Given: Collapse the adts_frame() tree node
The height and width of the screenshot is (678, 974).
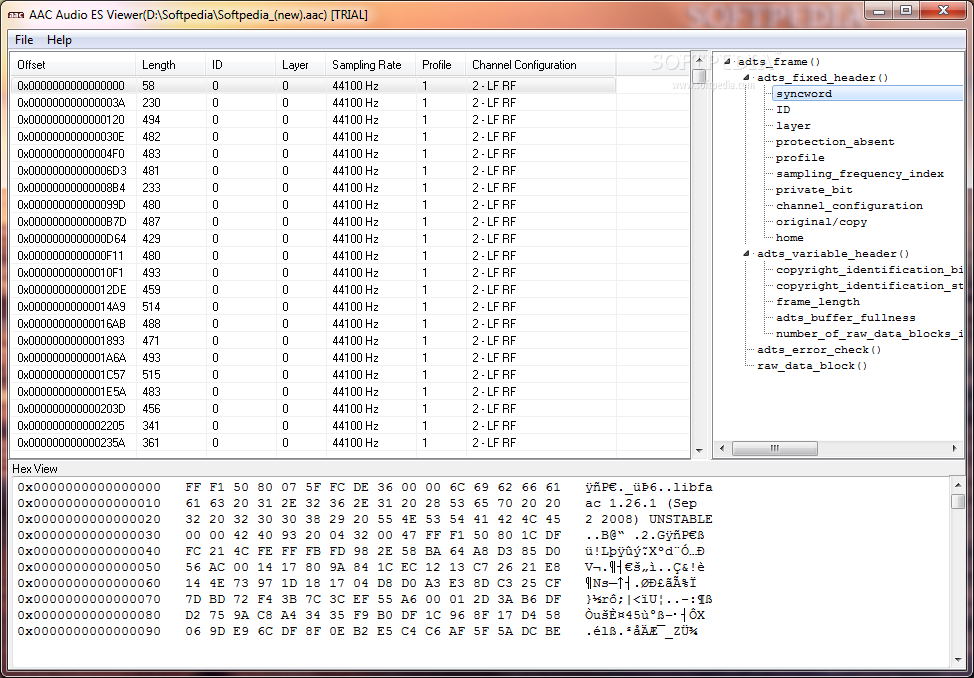Looking at the screenshot, I should tap(727, 62).
